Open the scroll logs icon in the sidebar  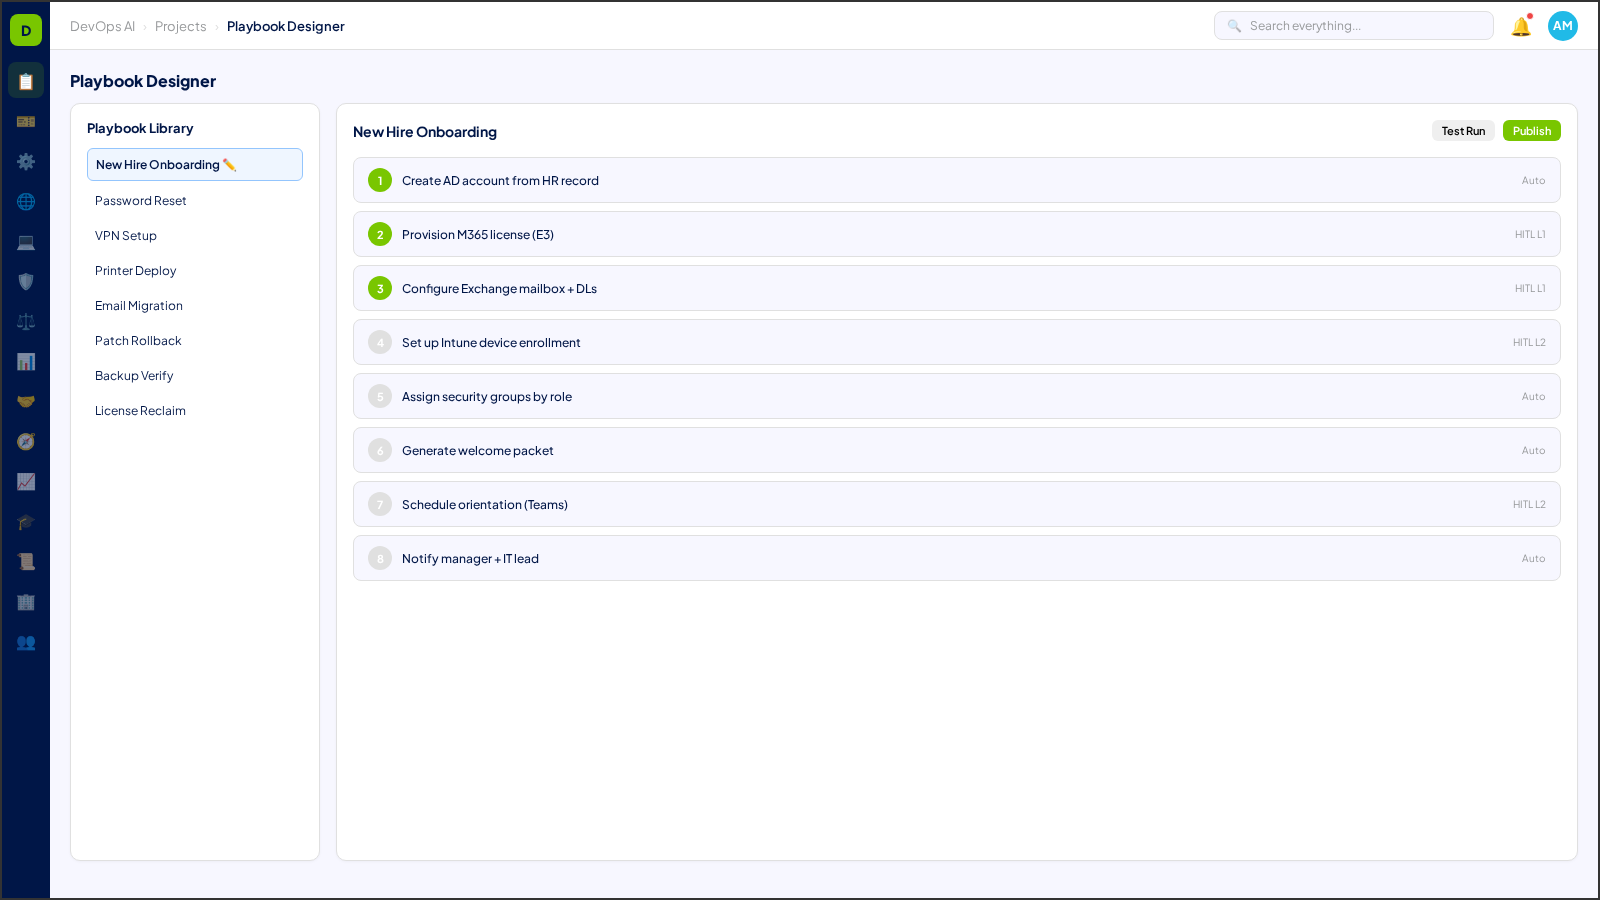(x=26, y=561)
